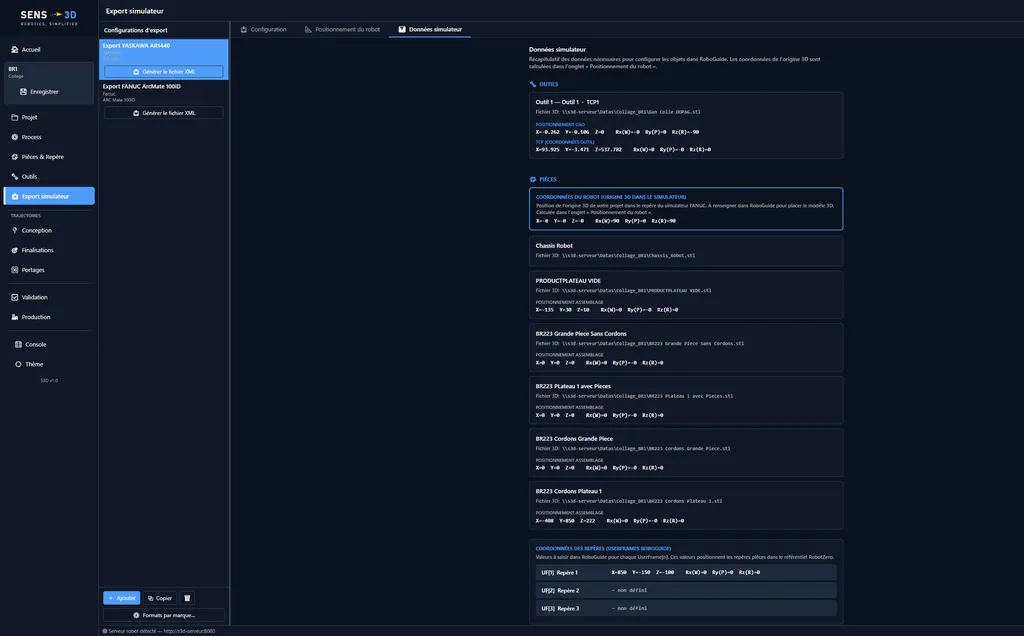This screenshot has height=636, width=1024.
Task: Select the Données simulateur tab
Action: point(430,29)
